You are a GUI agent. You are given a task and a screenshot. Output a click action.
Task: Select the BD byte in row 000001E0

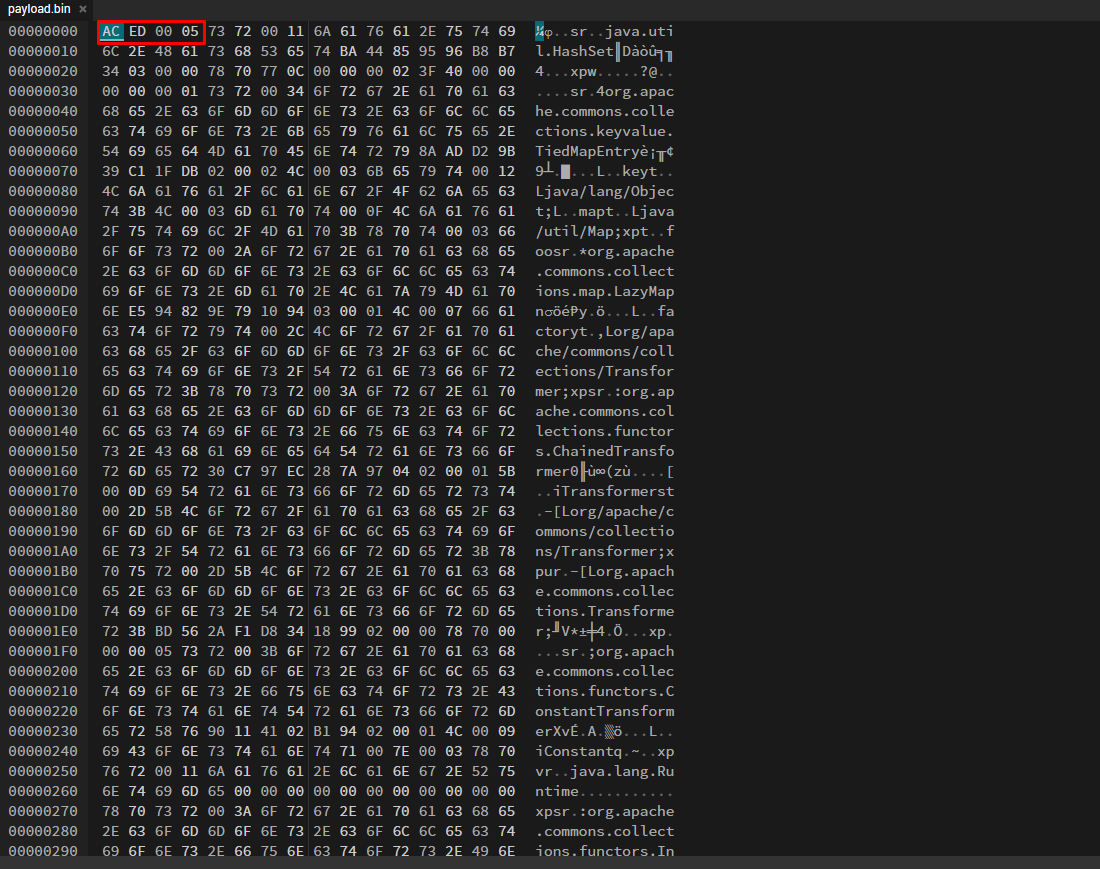tap(164, 631)
